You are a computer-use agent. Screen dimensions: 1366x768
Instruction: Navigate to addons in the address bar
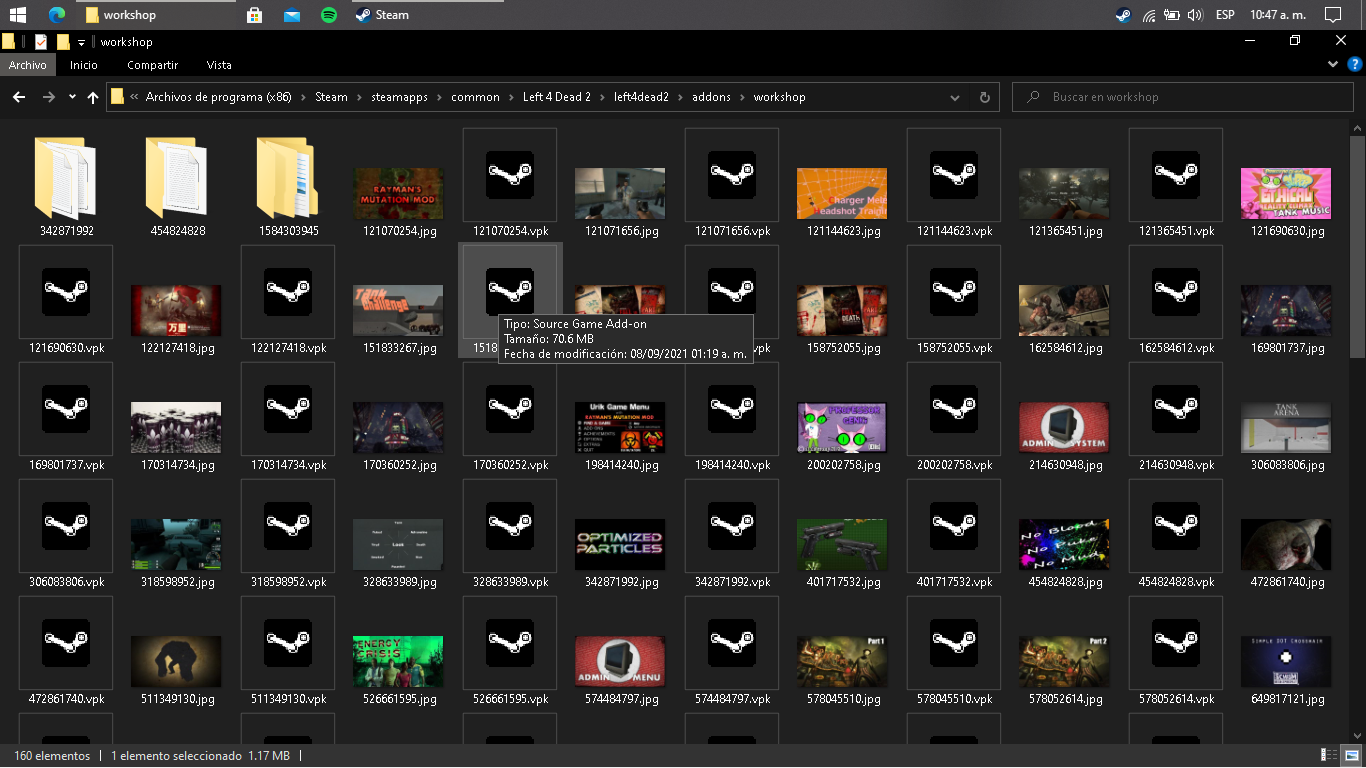click(x=711, y=97)
